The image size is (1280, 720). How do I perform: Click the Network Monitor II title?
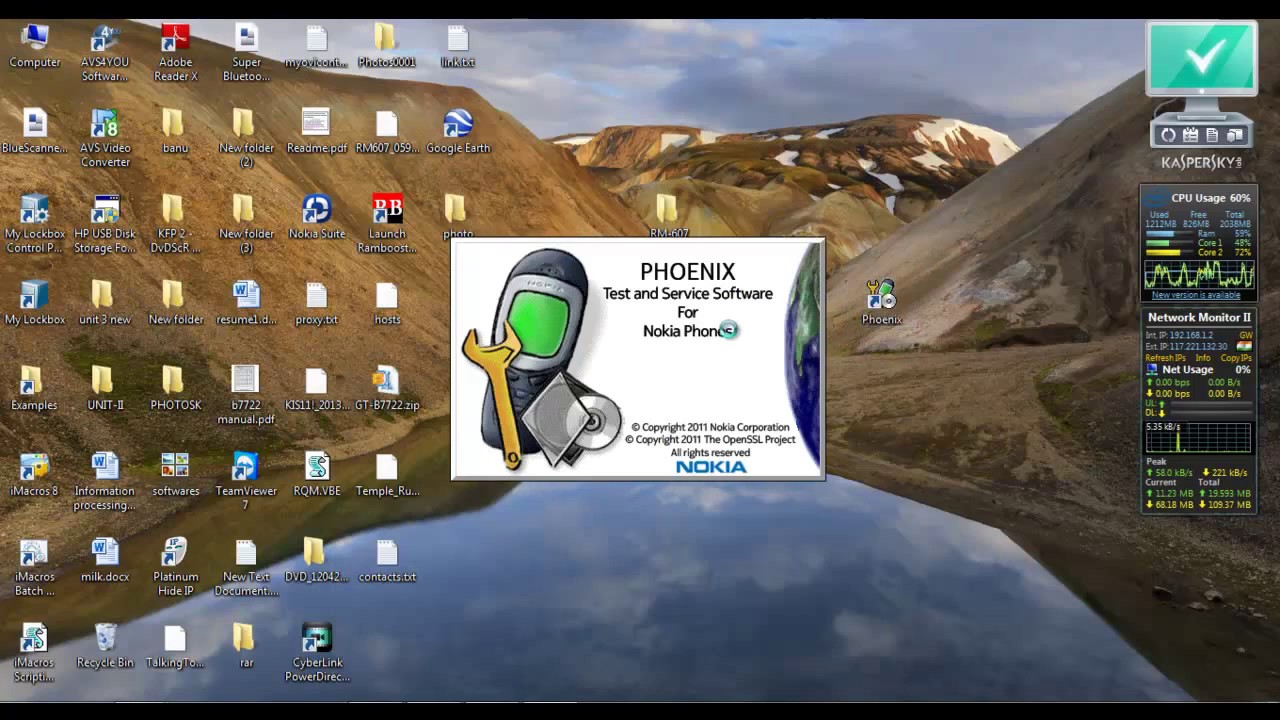[1199, 317]
